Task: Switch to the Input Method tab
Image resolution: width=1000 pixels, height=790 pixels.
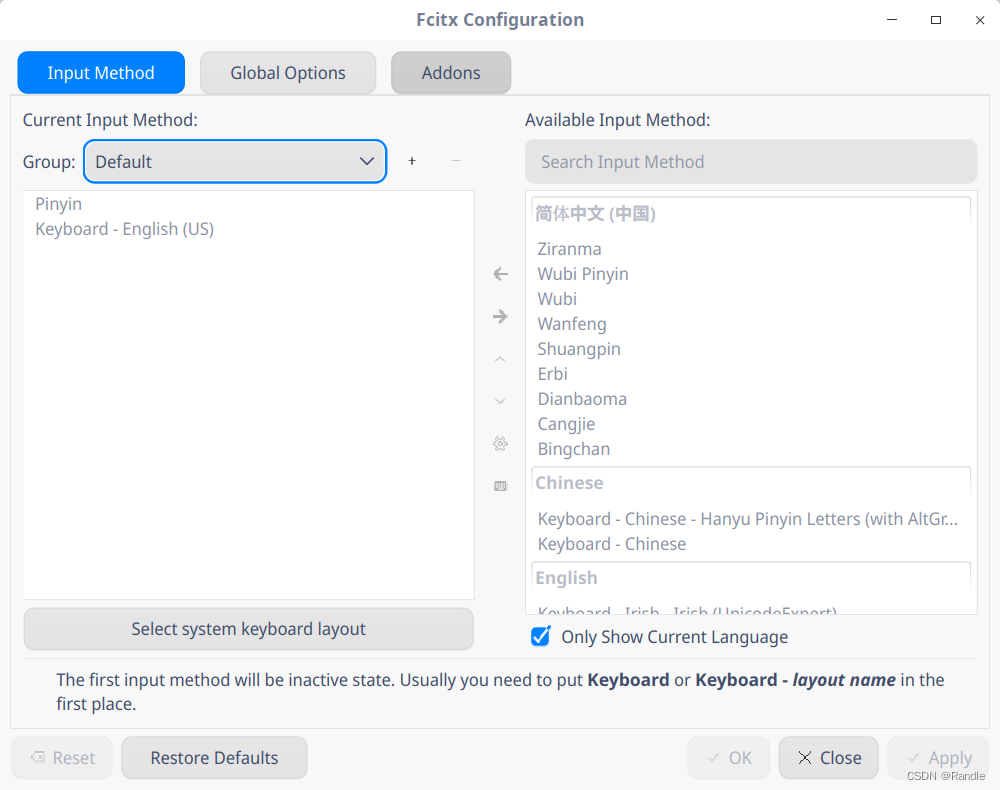Action: pyautogui.click(x=101, y=73)
